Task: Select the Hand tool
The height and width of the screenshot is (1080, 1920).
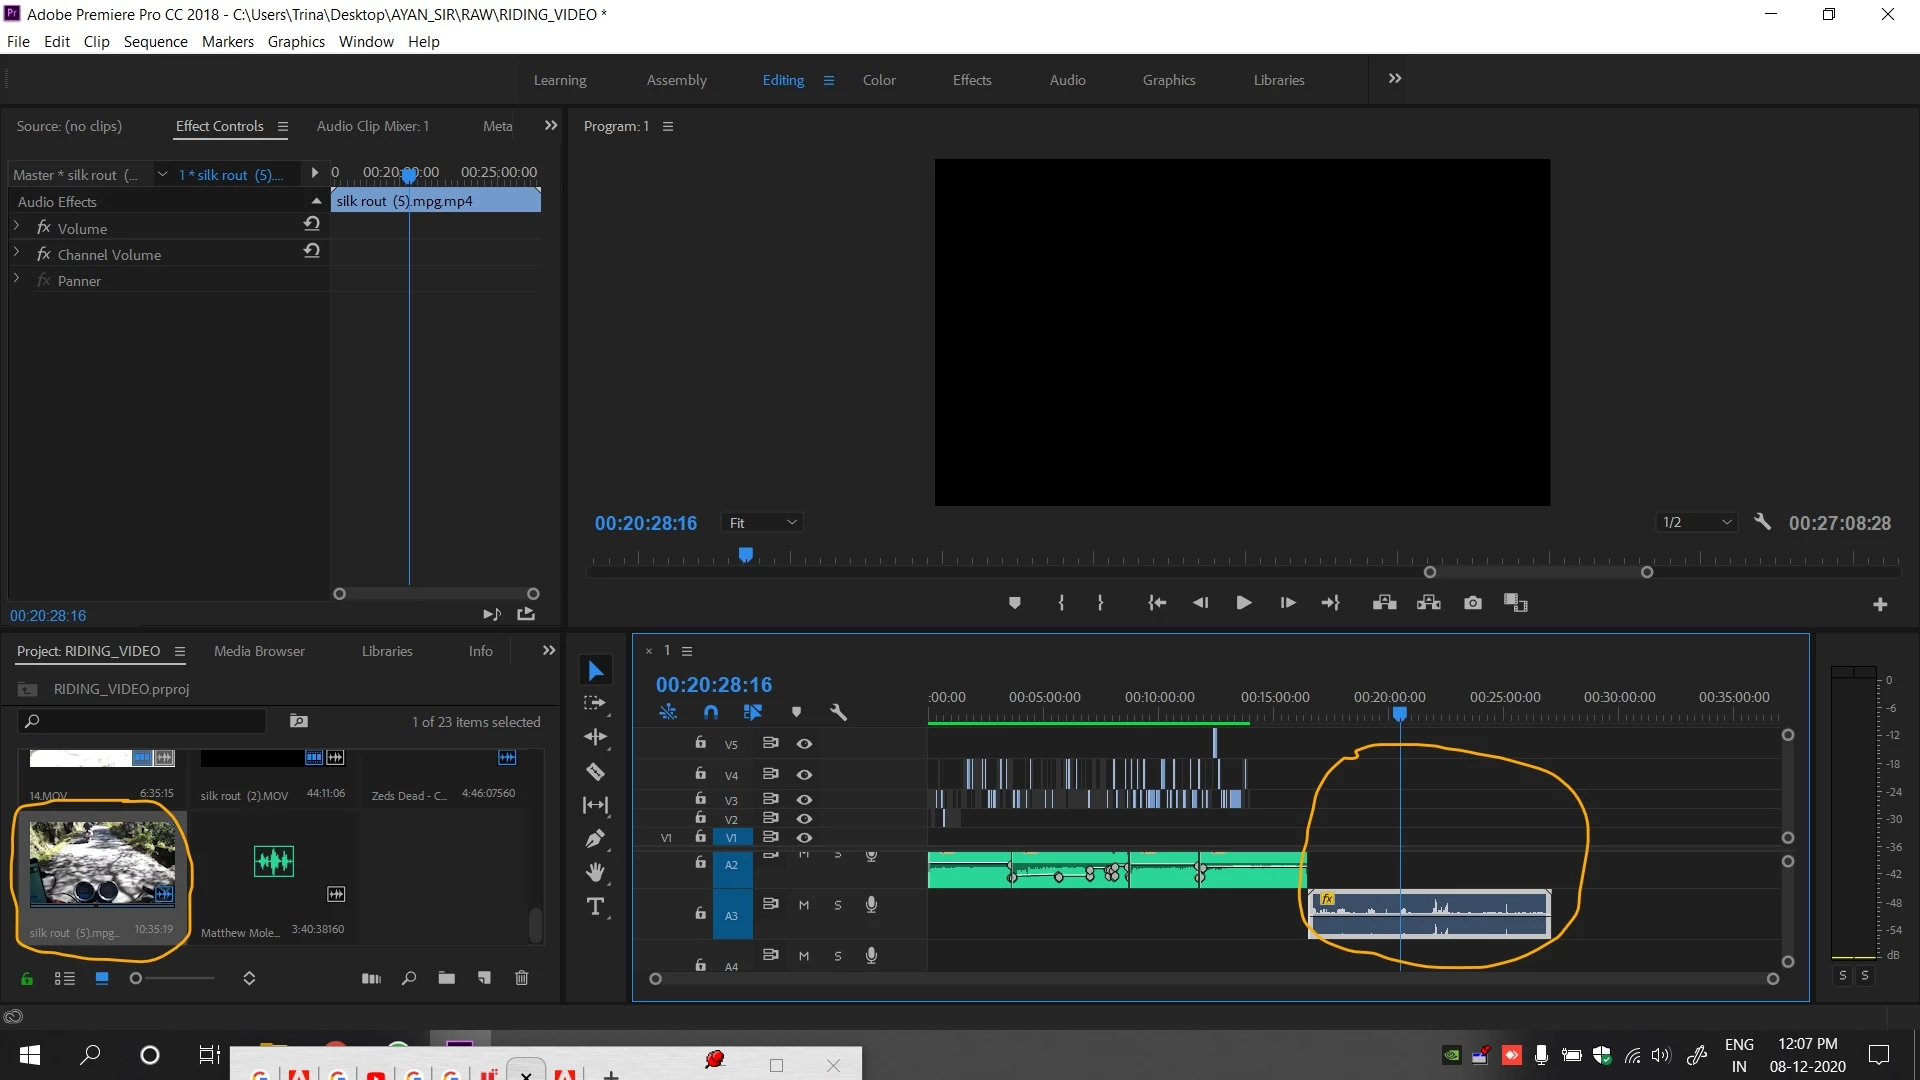Action: click(x=595, y=873)
